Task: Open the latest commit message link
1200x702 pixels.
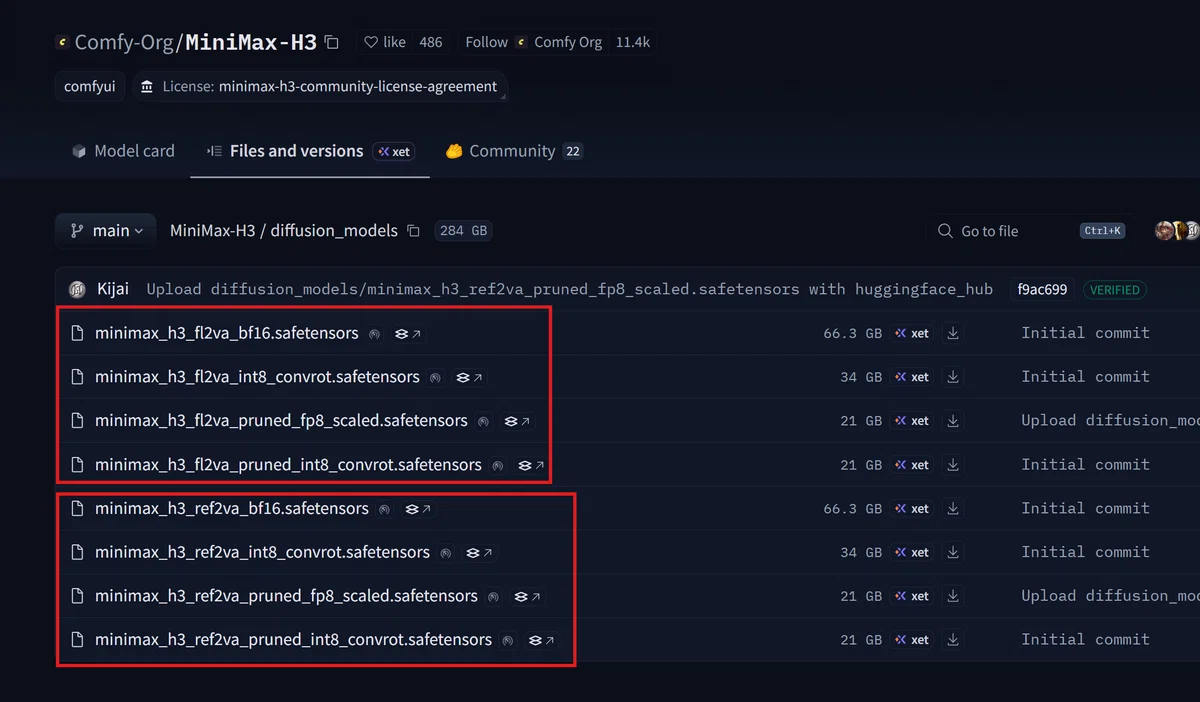Action: point(570,289)
